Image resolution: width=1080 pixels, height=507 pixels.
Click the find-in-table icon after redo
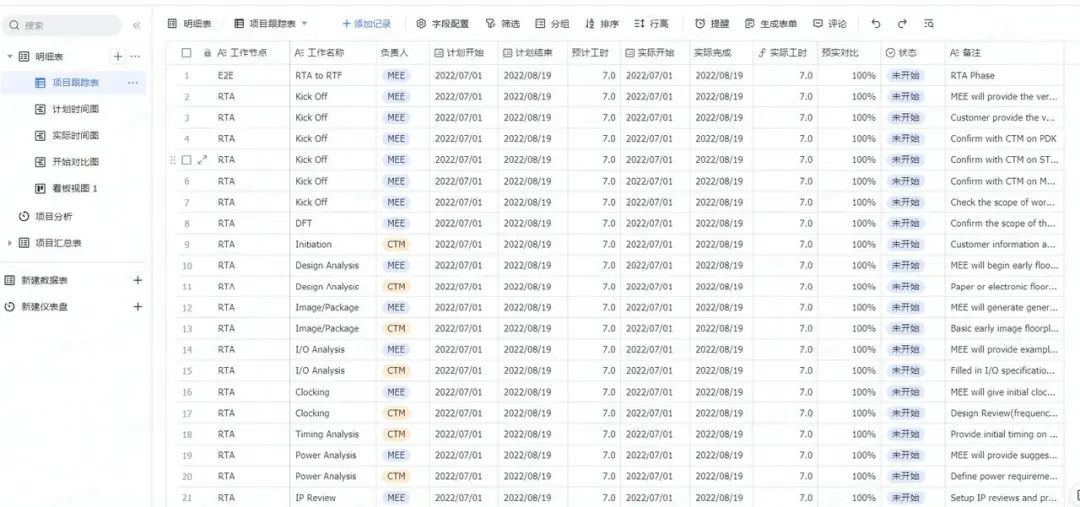point(929,23)
